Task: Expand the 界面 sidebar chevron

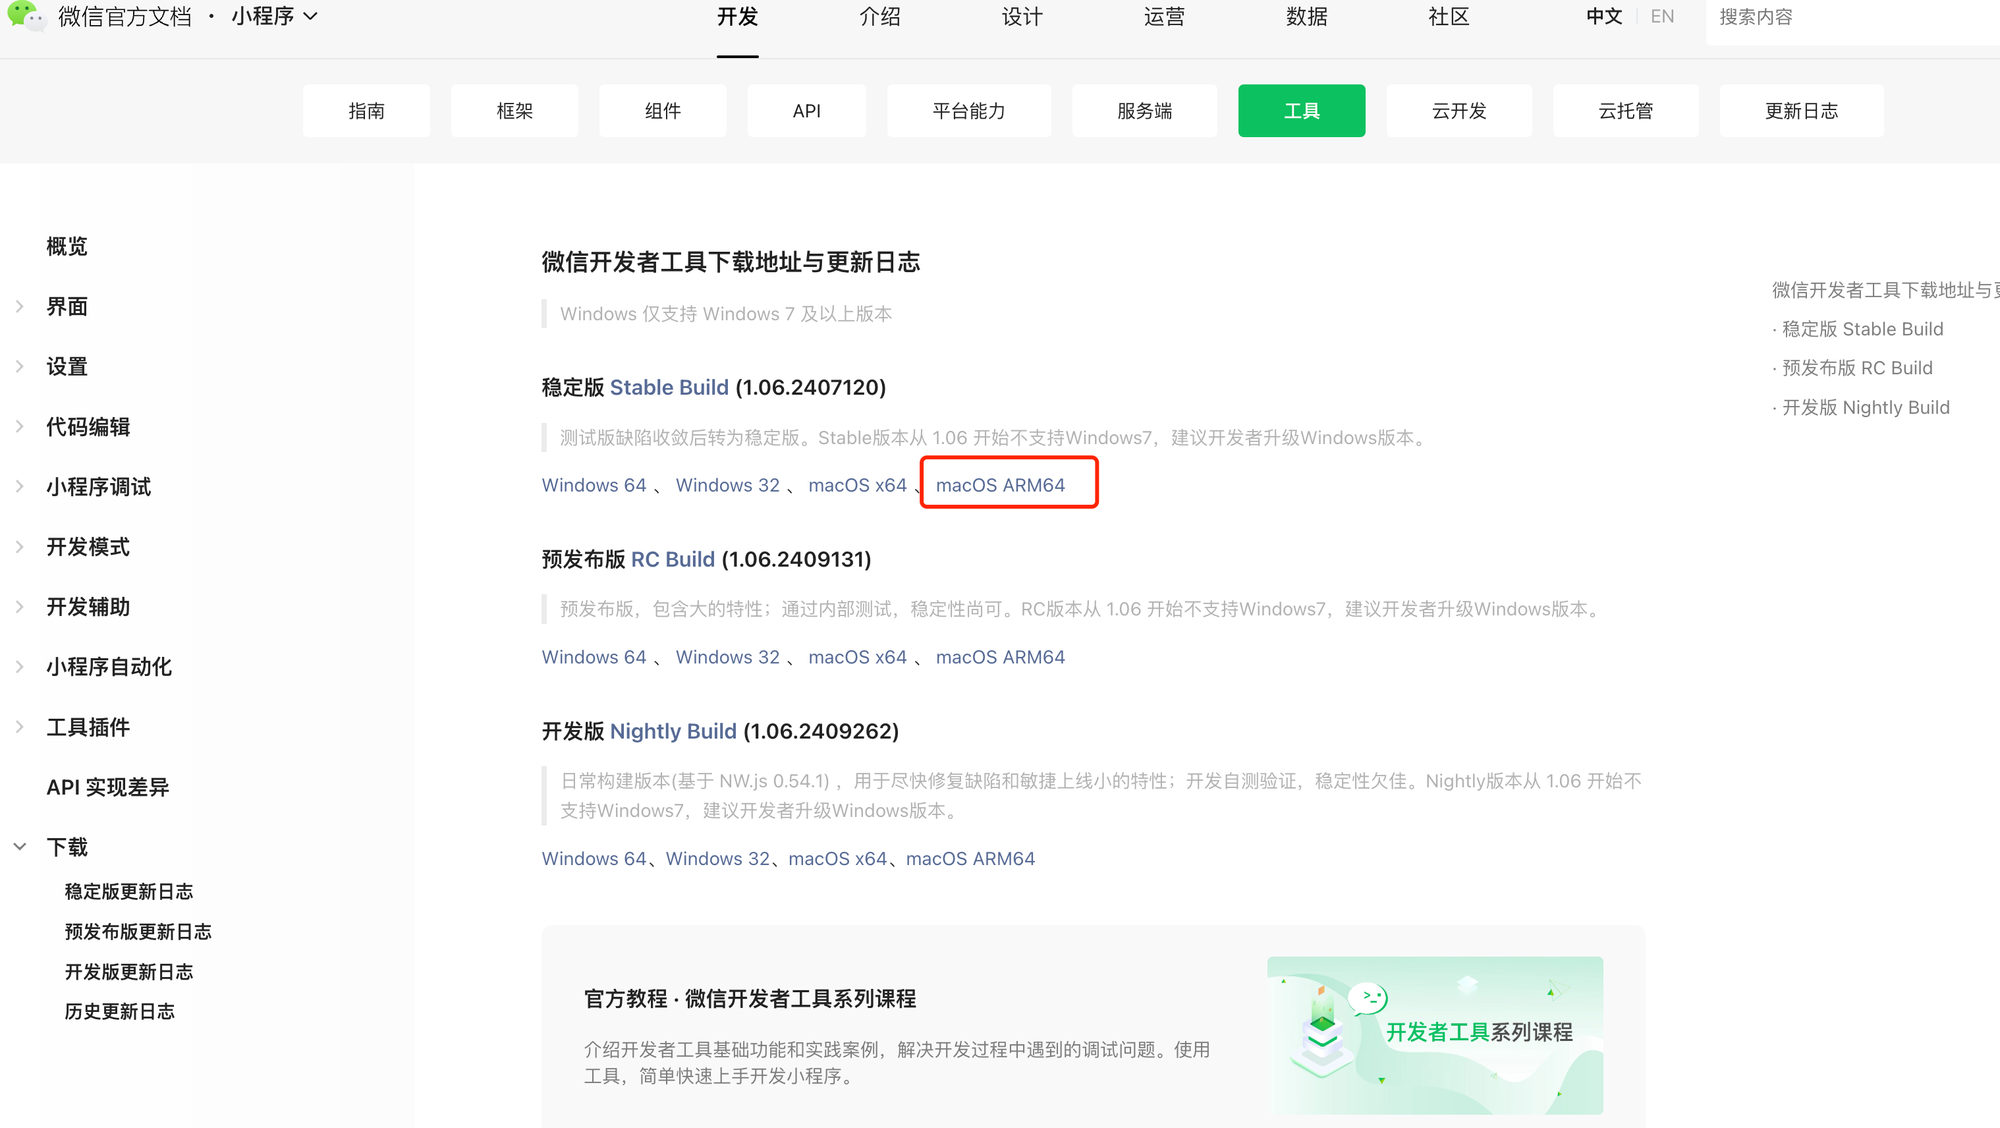Action: 19,307
